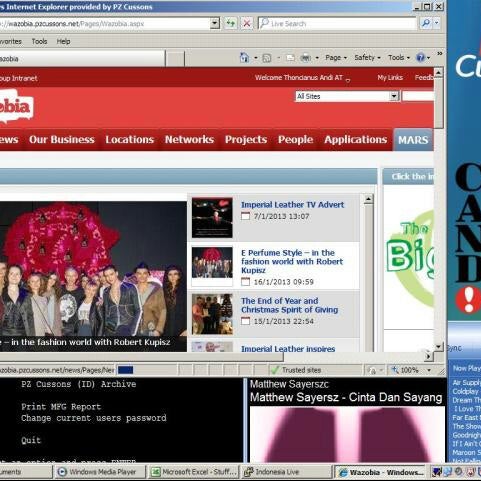Open the MARS navigation tab
The height and width of the screenshot is (481, 481).
pyautogui.click(x=413, y=140)
